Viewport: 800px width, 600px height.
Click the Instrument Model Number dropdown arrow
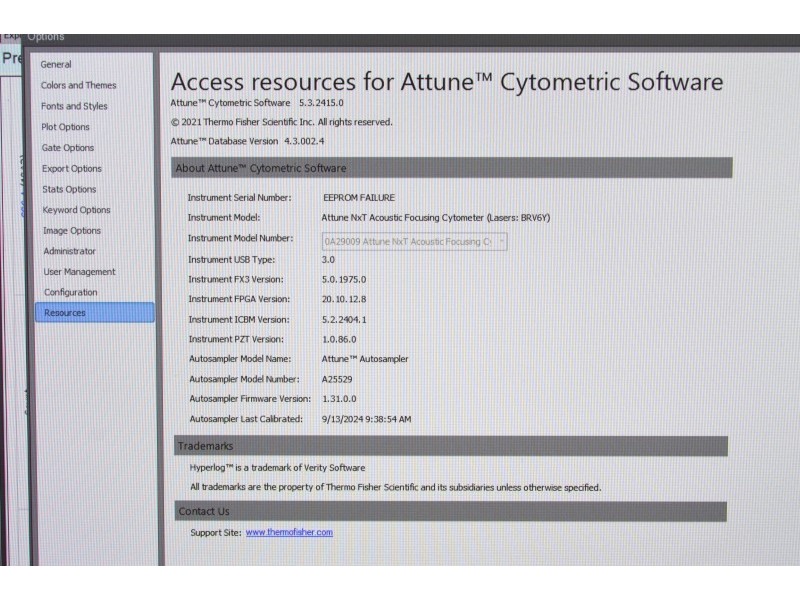tap(502, 242)
